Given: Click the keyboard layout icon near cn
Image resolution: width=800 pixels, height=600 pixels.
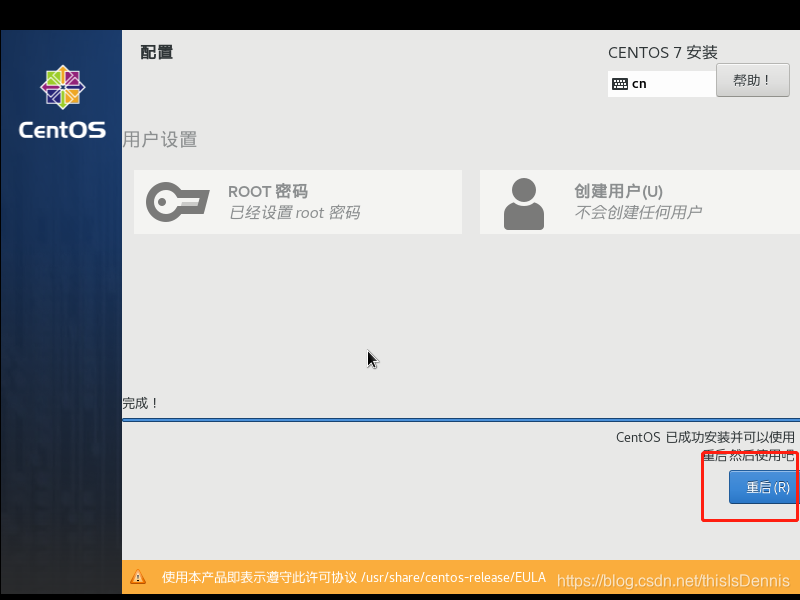Looking at the screenshot, I should pos(622,83).
